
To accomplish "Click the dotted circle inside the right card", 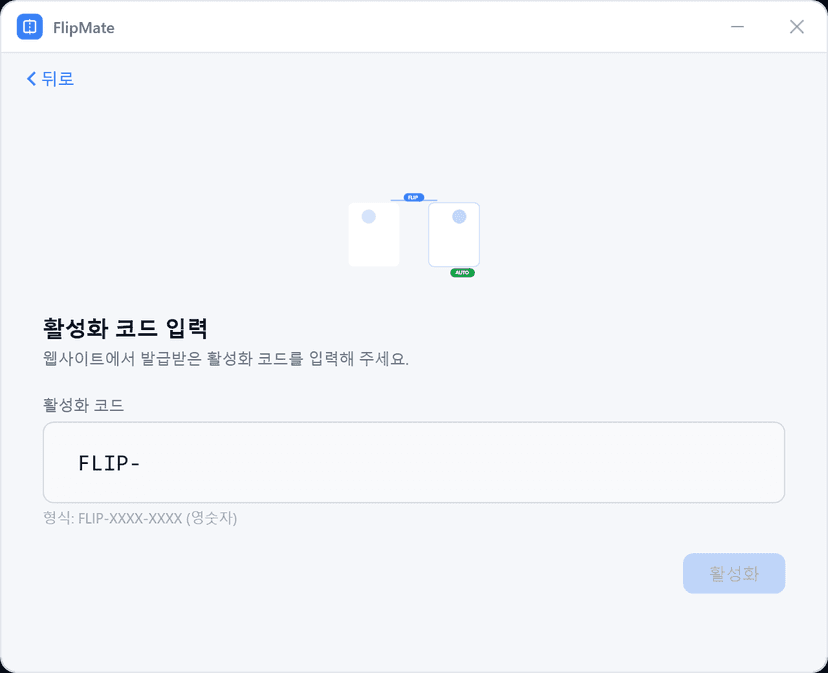I will [x=459, y=217].
